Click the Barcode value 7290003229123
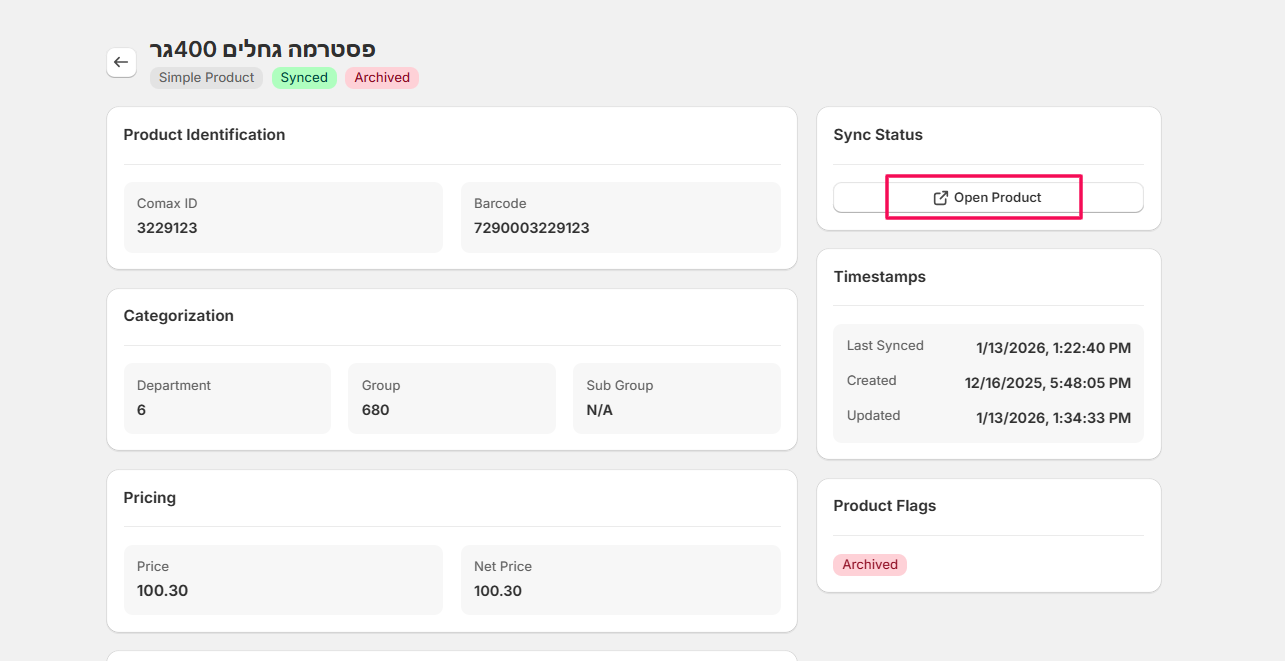Viewport: 1285px width, 661px height. click(531, 228)
